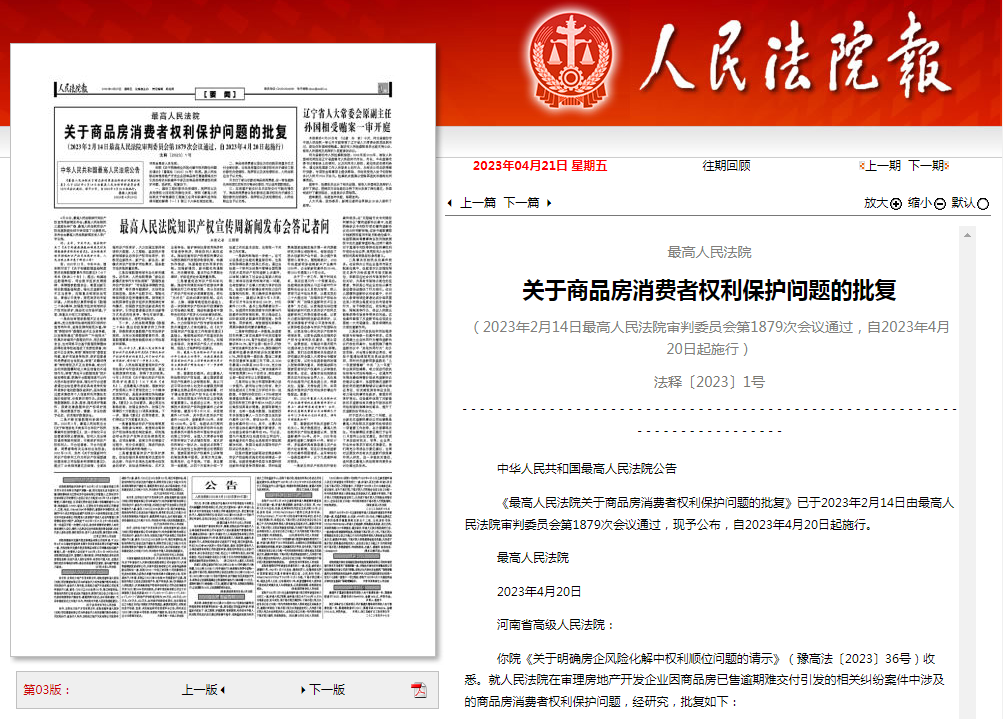
Task: Click the zoom in (放大) plus icon
Action: point(896,203)
